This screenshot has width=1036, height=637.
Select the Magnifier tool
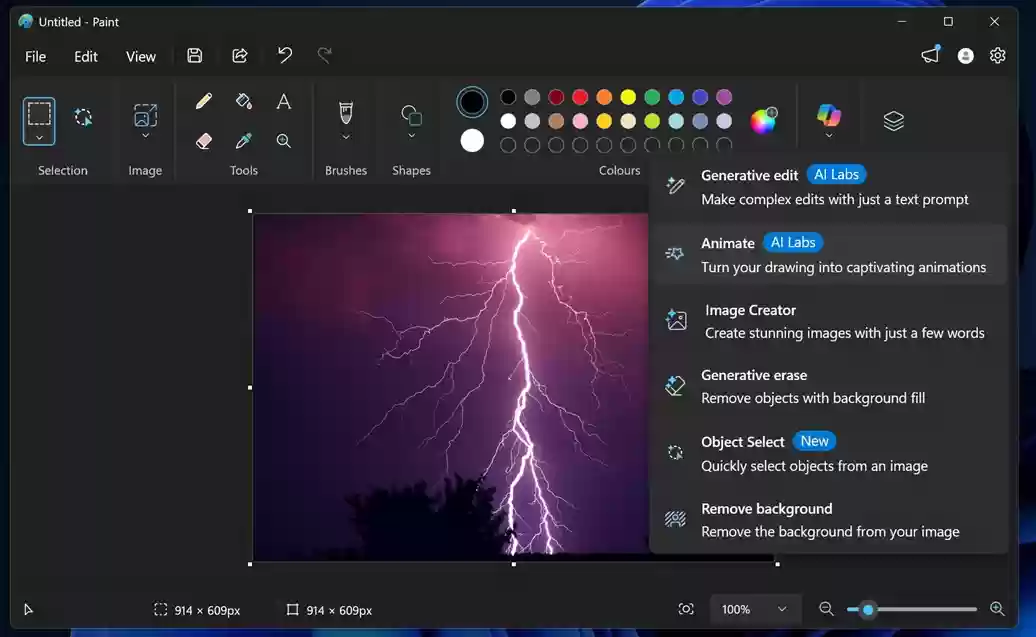point(283,140)
